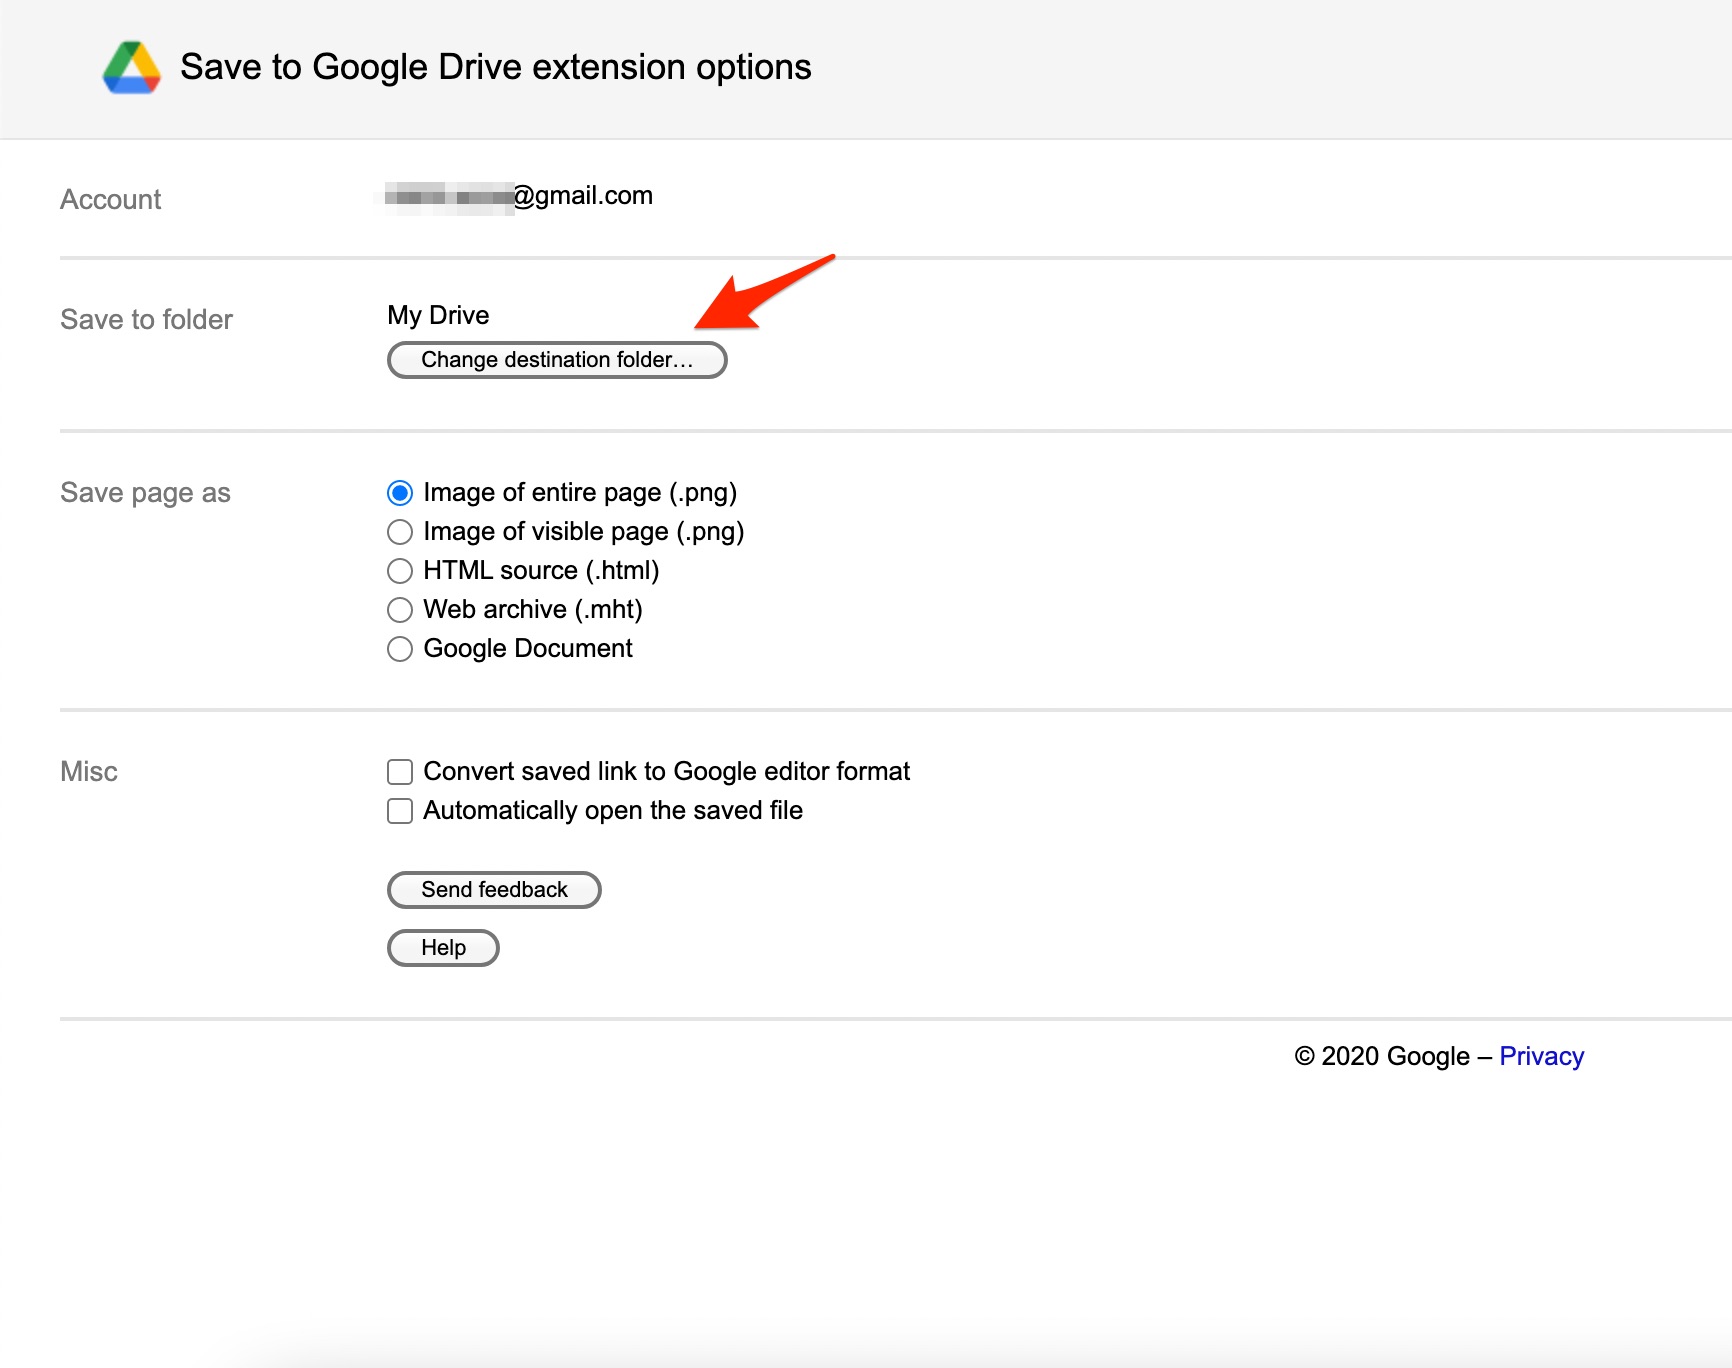Choose Web archive (.mht) option
Image resolution: width=1732 pixels, height=1368 pixels.
[400, 610]
